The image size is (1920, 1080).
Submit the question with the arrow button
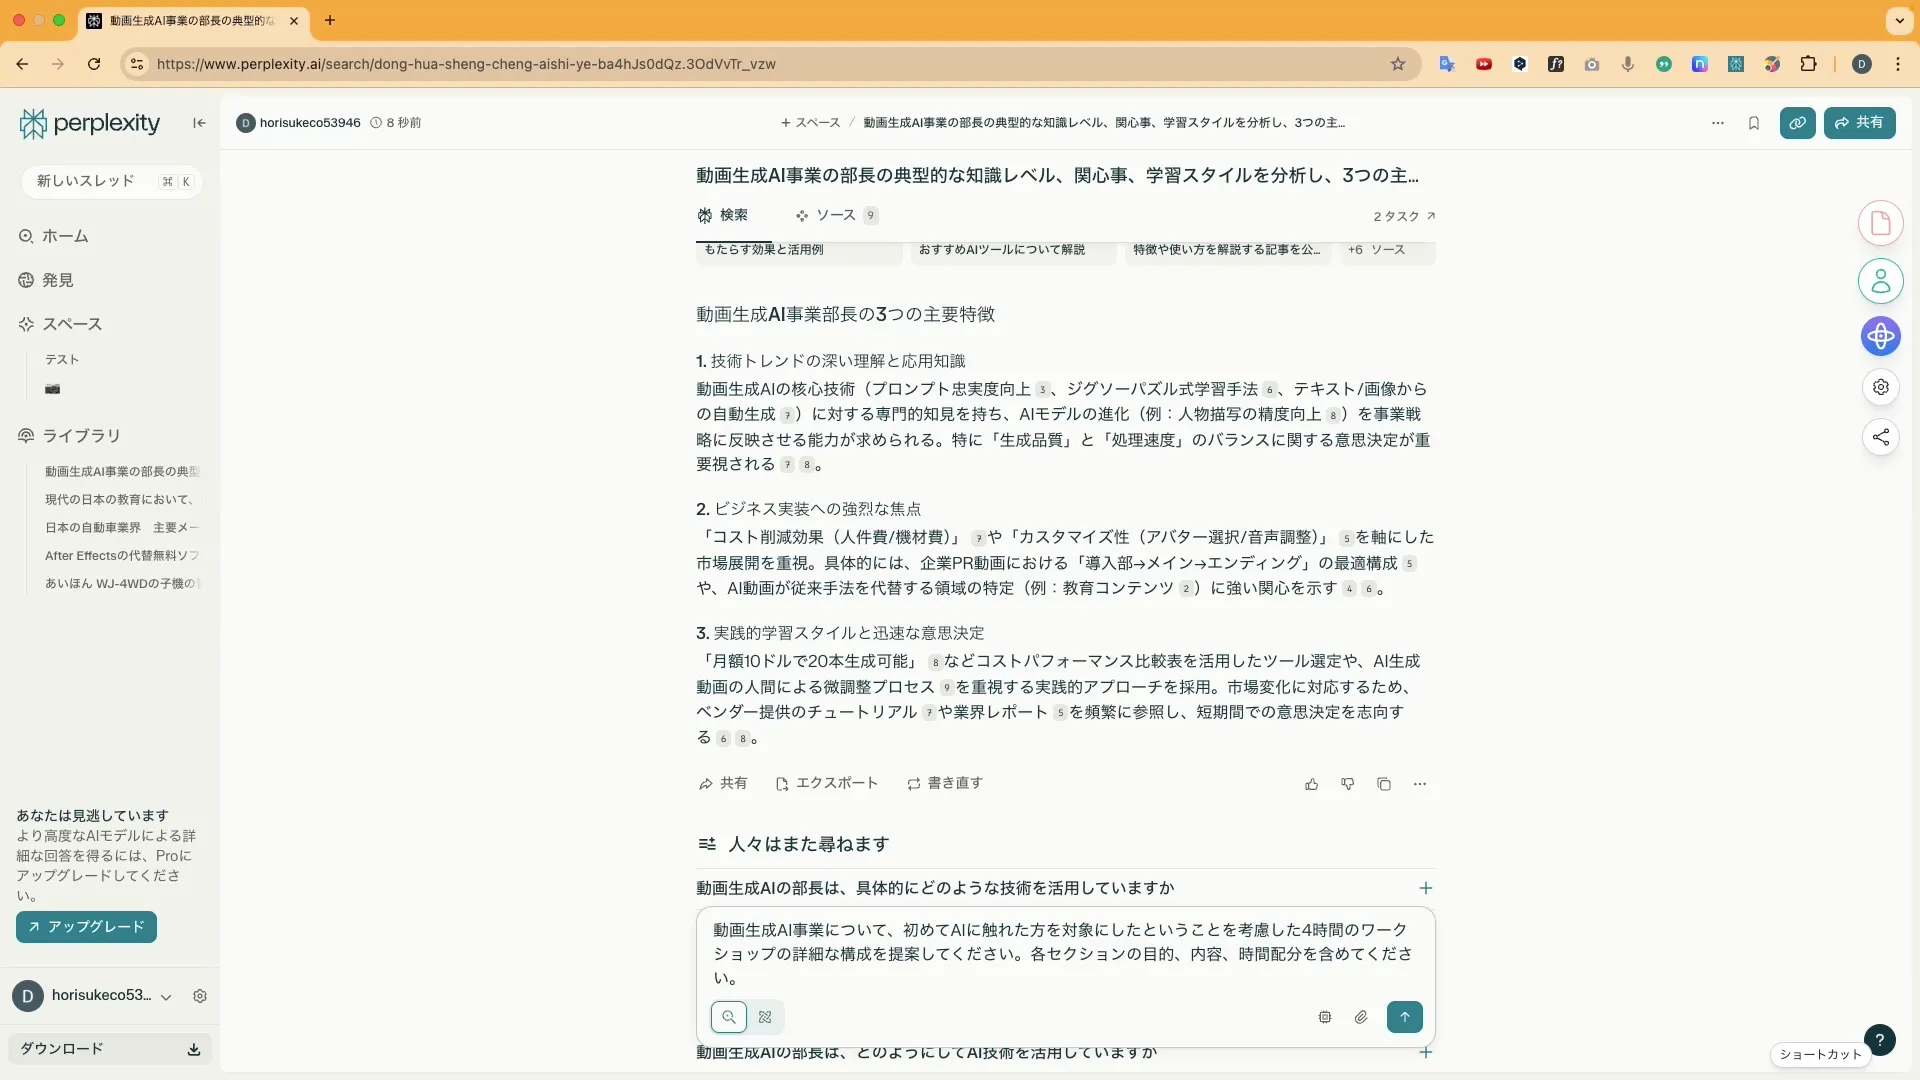1405,1017
